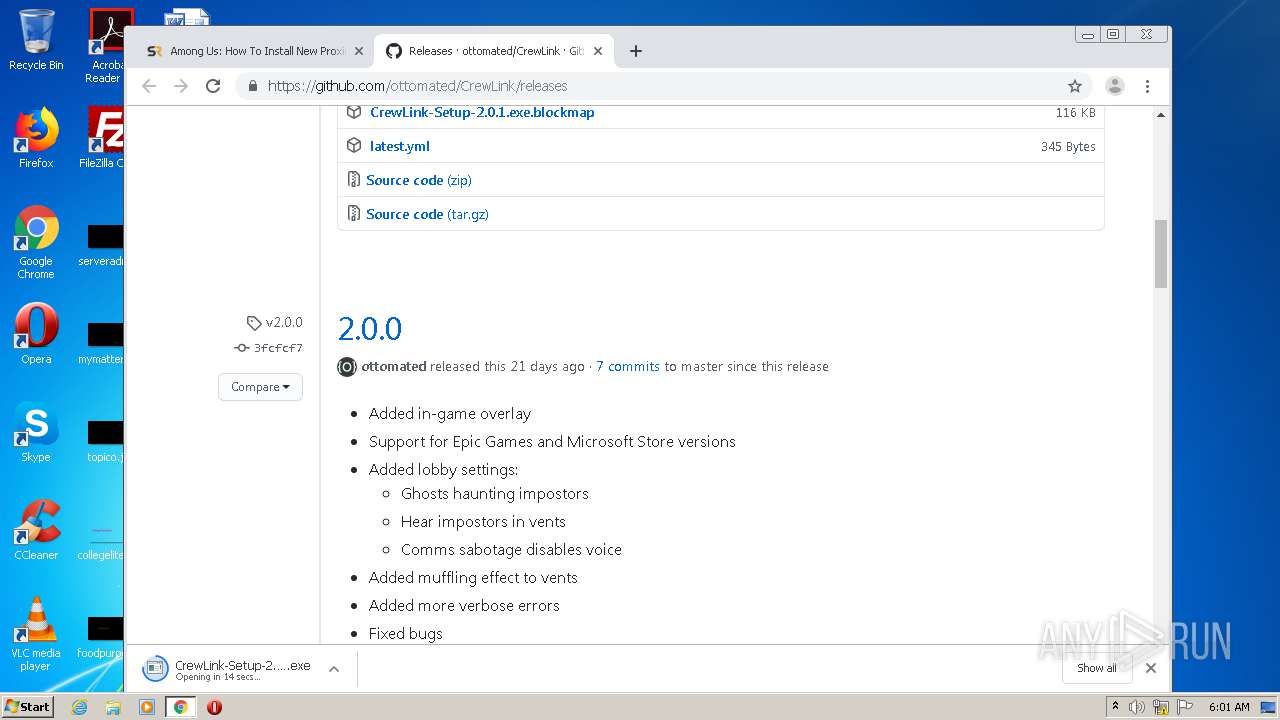Reload the GitHub releases page
Image resolution: width=1280 pixels, height=720 pixels.
tap(213, 86)
